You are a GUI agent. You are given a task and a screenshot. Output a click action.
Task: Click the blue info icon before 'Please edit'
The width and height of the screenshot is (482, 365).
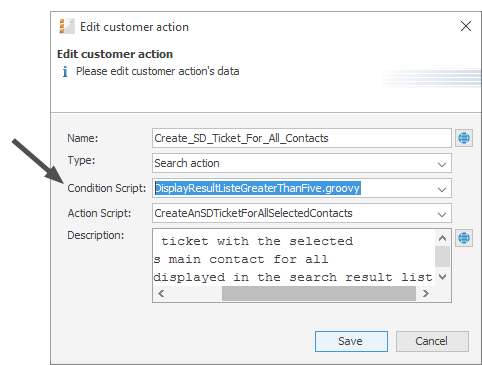[65, 71]
